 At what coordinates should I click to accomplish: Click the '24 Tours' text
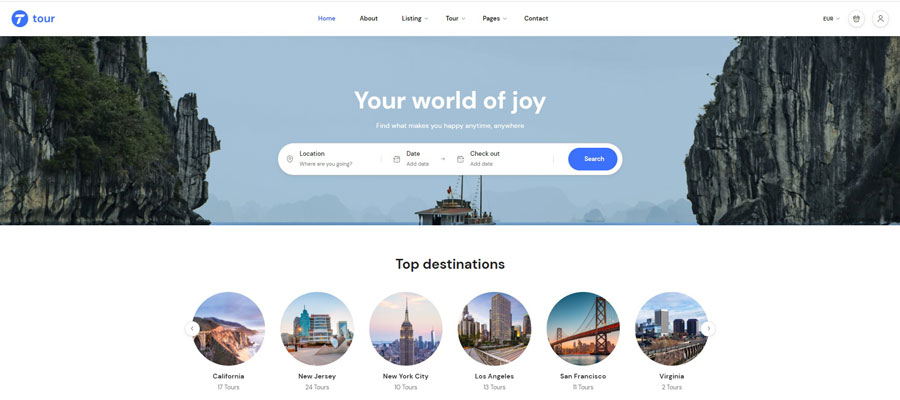[x=317, y=387]
